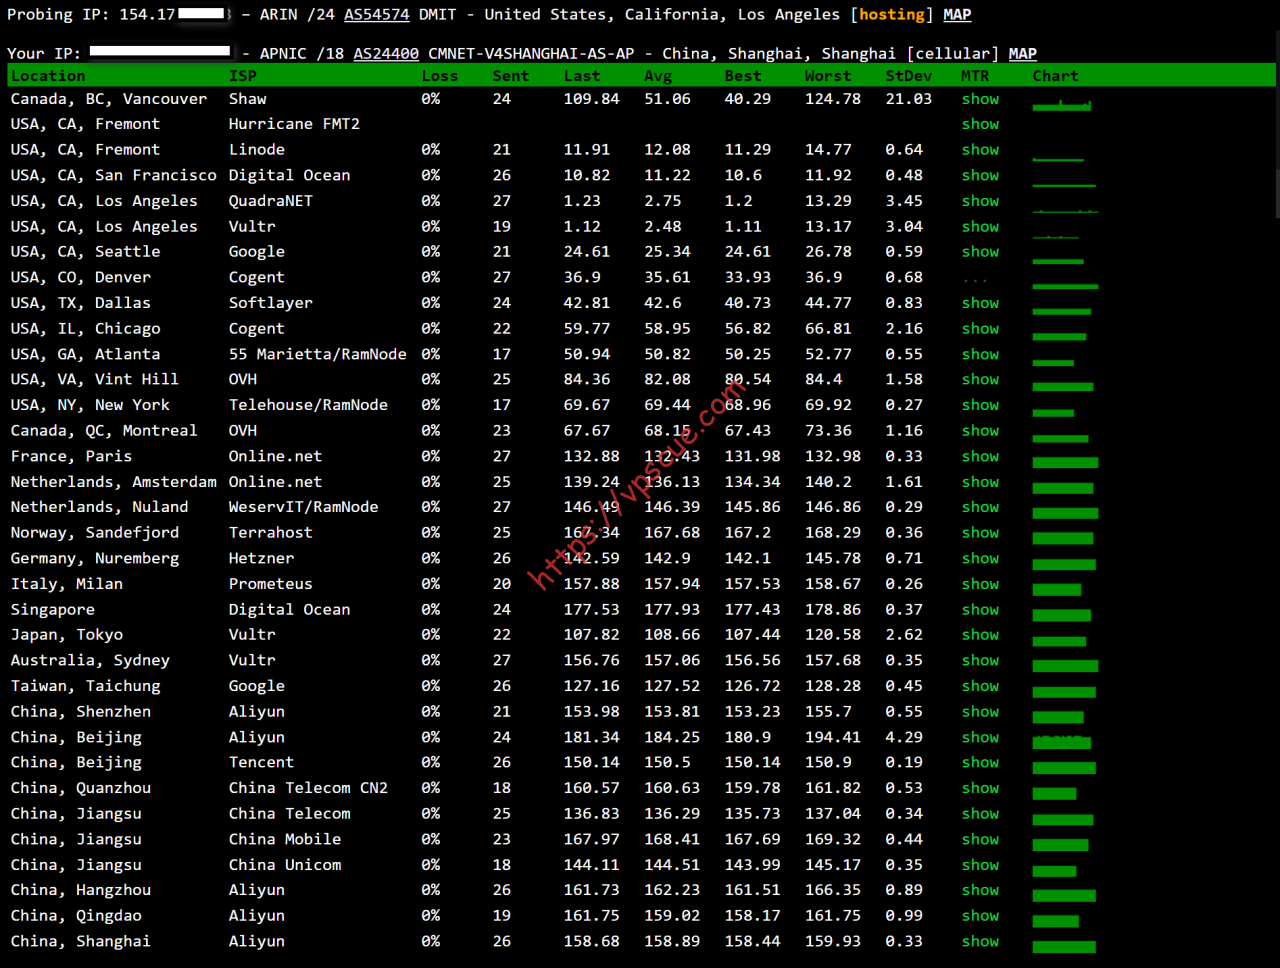
Task: Click the vertical scrollbar thumb at right edge
Action: click(x=1277, y=193)
